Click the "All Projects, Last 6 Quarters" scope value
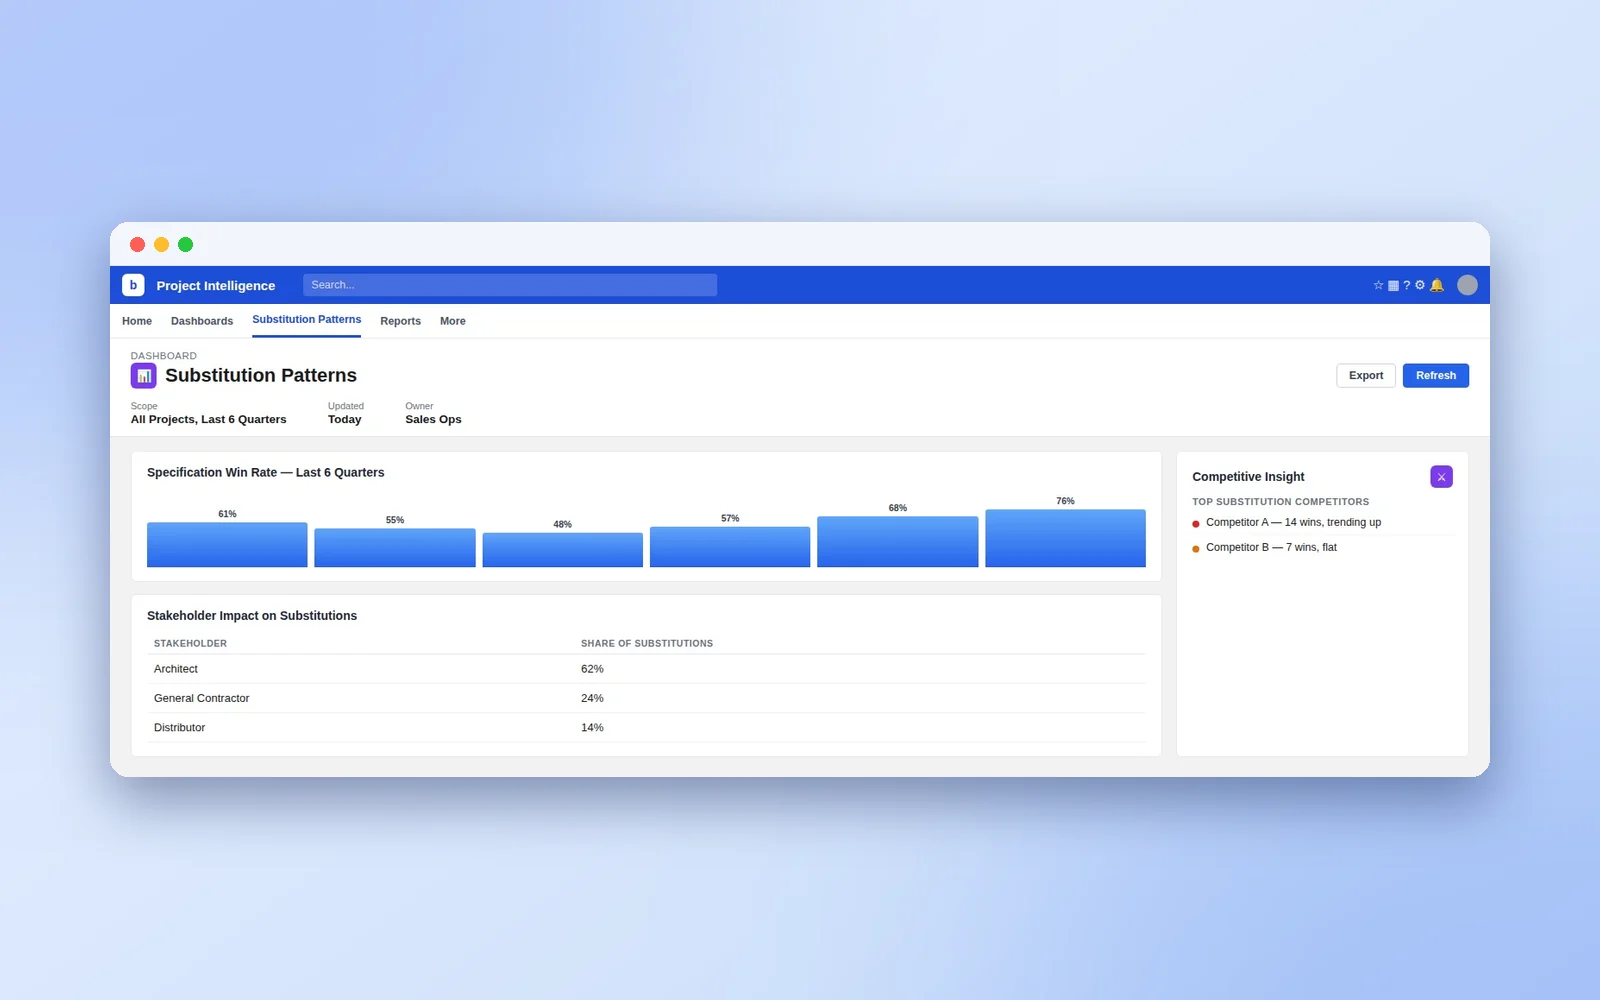Image resolution: width=1600 pixels, height=1000 pixels. coord(208,420)
